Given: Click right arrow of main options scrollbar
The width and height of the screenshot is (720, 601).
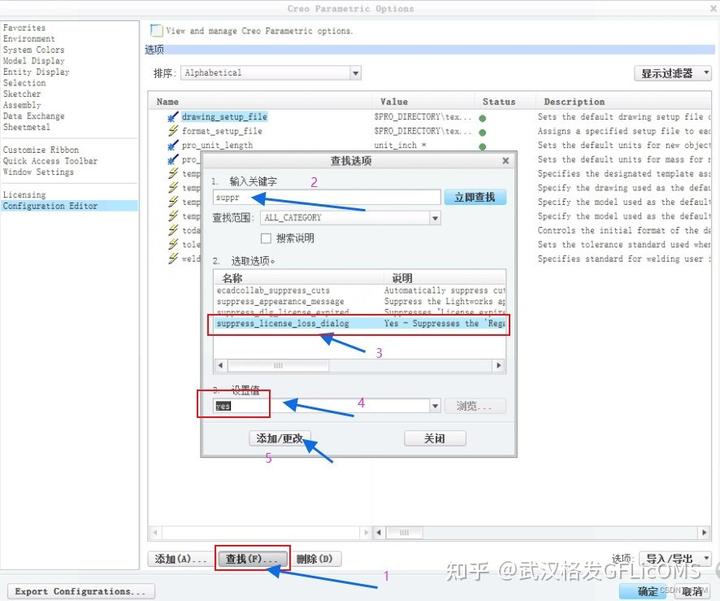Looking at the screenshot, I should (x=704, y=533).
